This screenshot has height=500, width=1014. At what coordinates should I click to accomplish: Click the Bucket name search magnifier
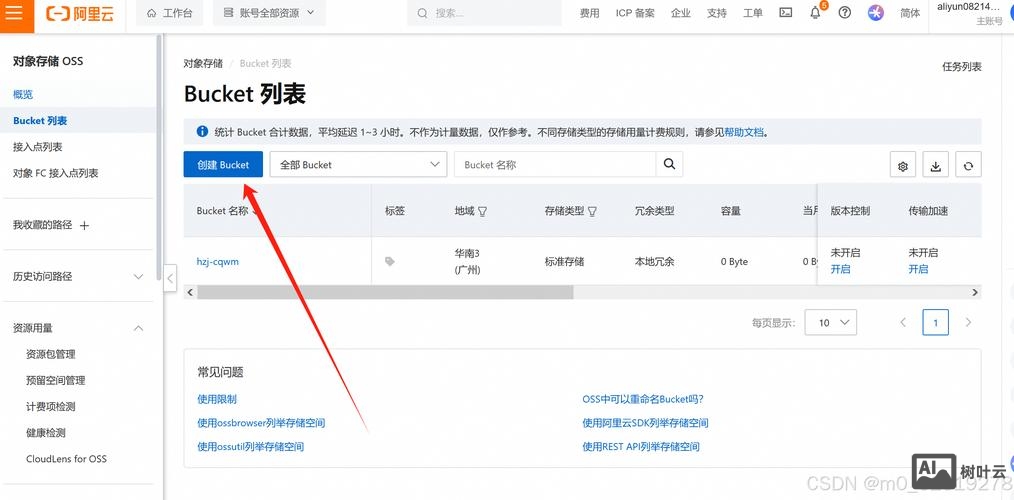click(669, 164)
